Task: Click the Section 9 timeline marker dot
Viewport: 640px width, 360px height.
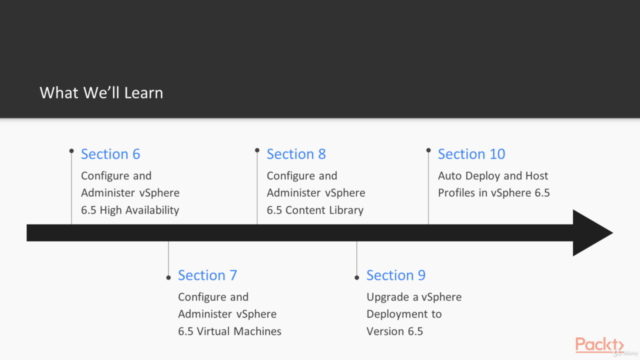Action: 357,278
